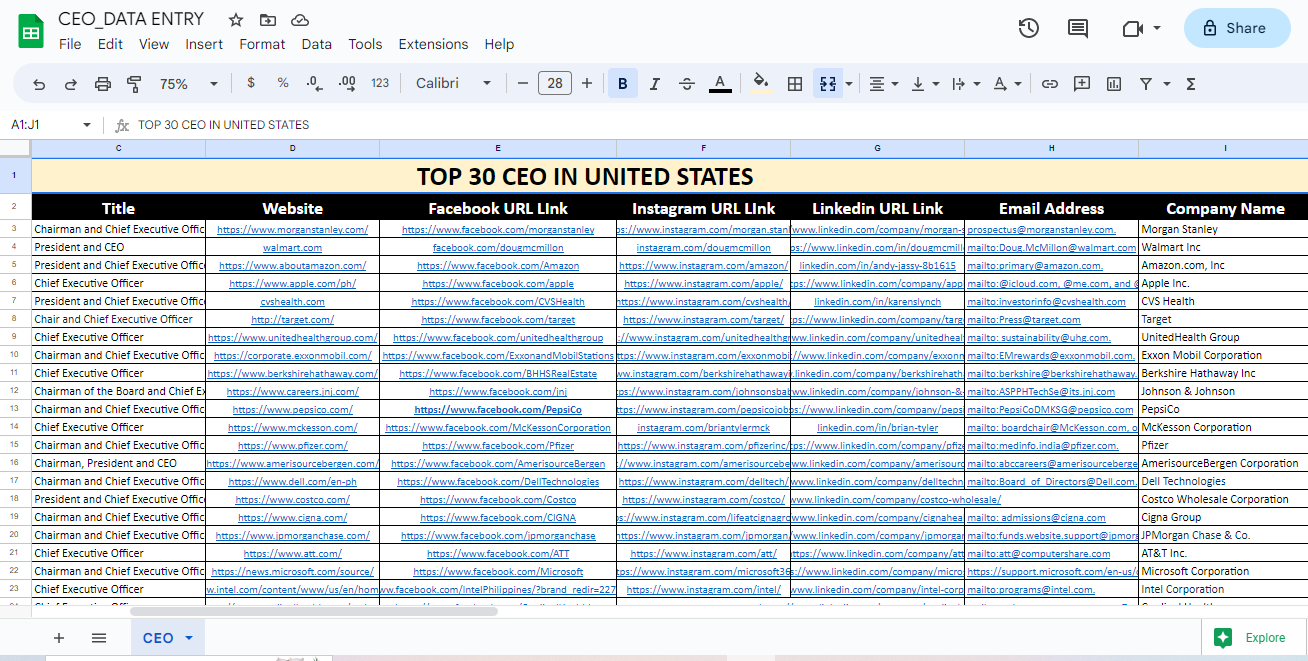Open the all sheets list icon
Screen dimensions: 1308x661
click(x=99, y=638)
